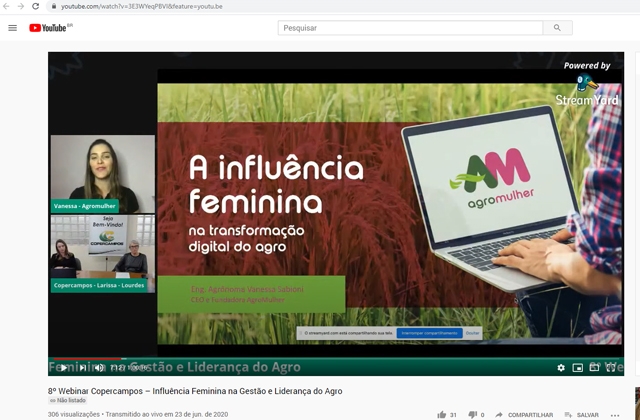This screenshot has width=640, height=420.
Task: Click COMPARTILHAR to share video
Action: [x=524, y=415]
